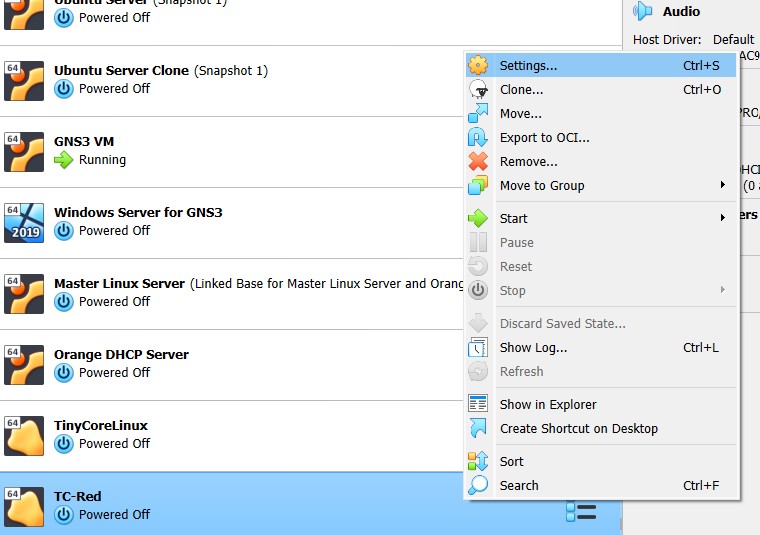Open the Move to Group submenu
Image resolution: width=760 pixels, height=535 pixels.
pos(601,186)
